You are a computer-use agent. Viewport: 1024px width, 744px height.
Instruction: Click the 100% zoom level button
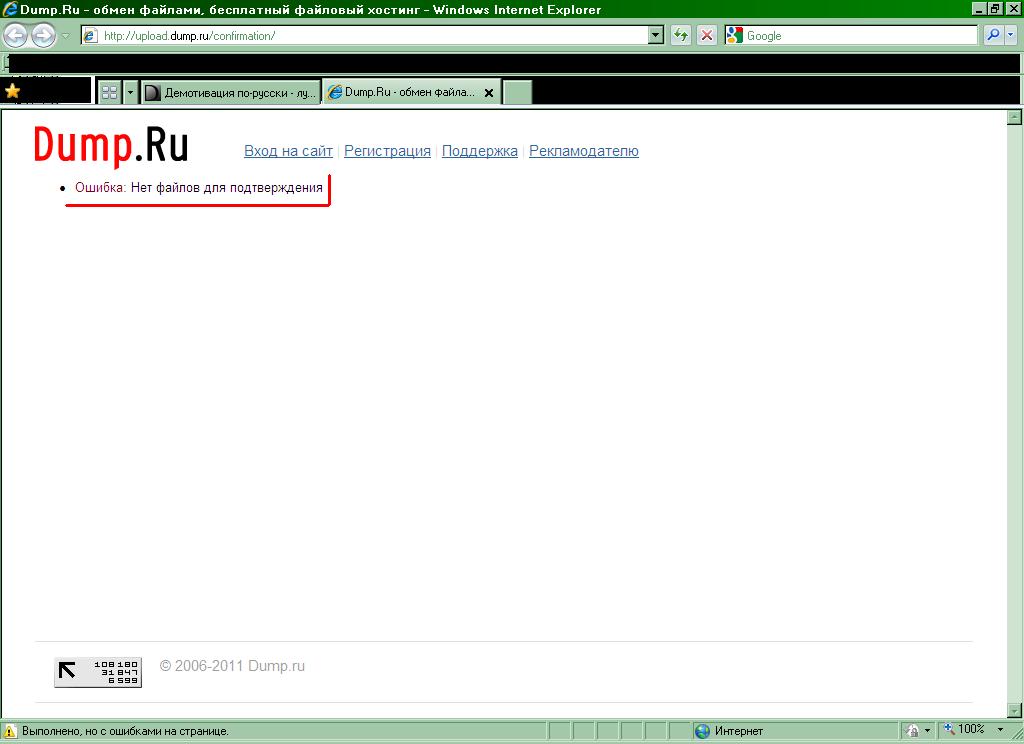[x=965, y=729]
